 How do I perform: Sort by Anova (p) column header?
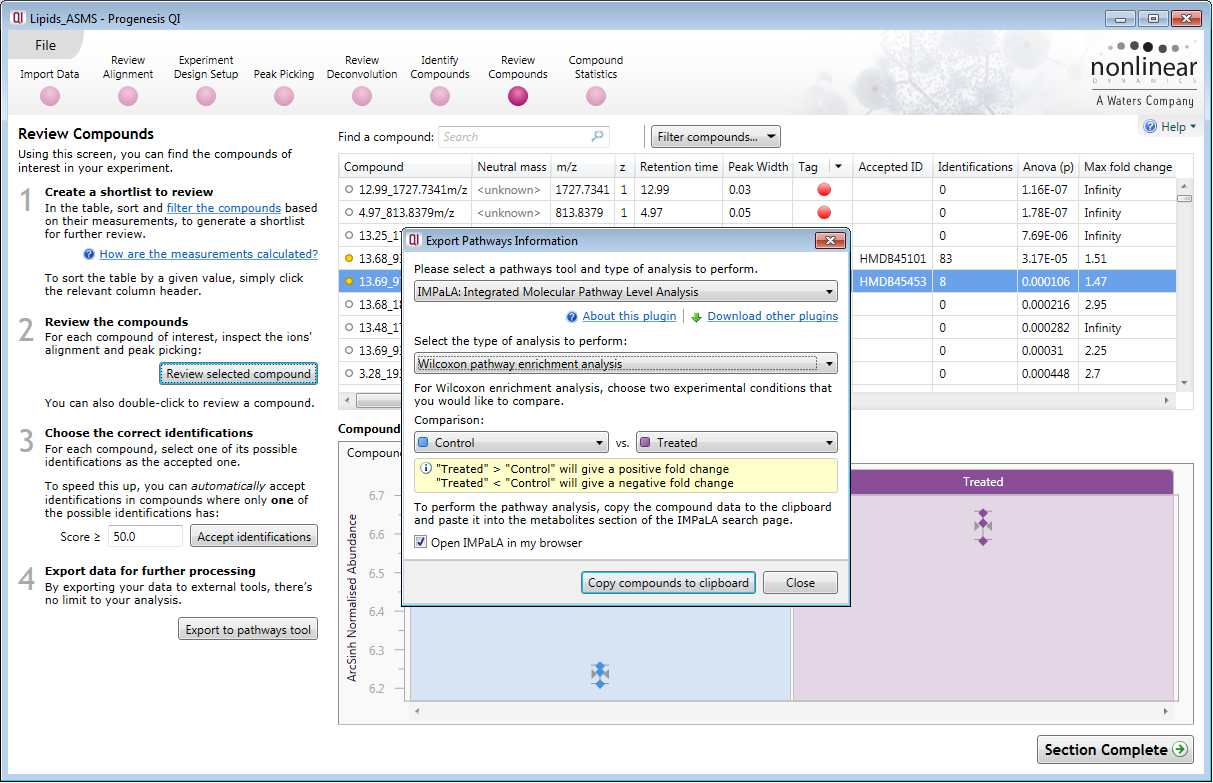(1048, 167)
